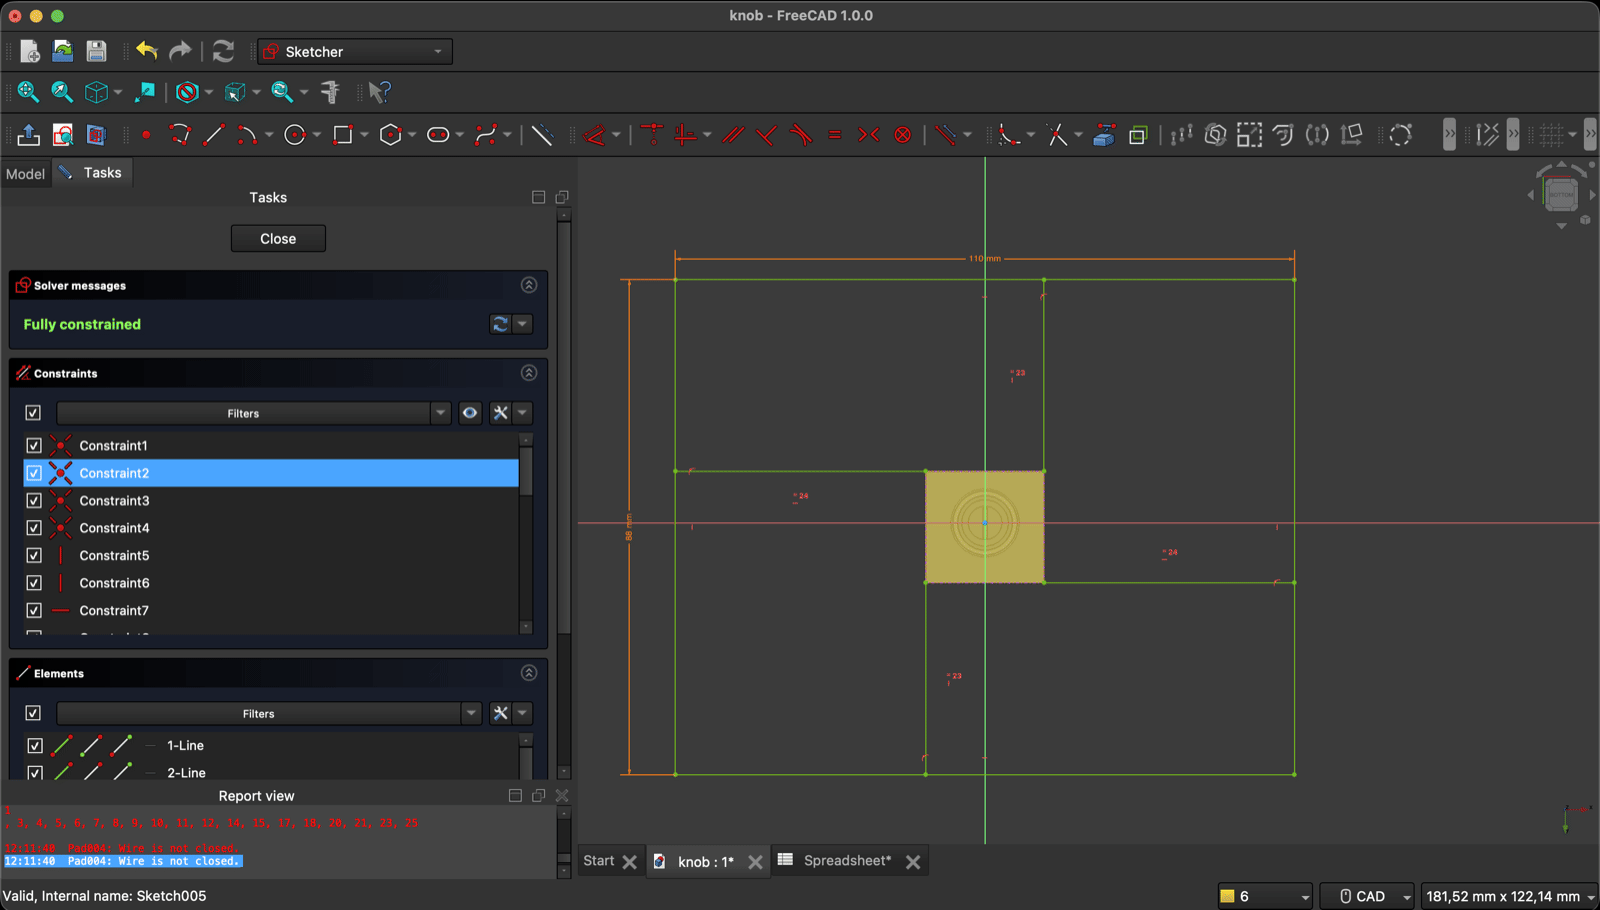The image size is (1600, 910).
Task: Click the refresh recompute icon
Action: point(223,51)
